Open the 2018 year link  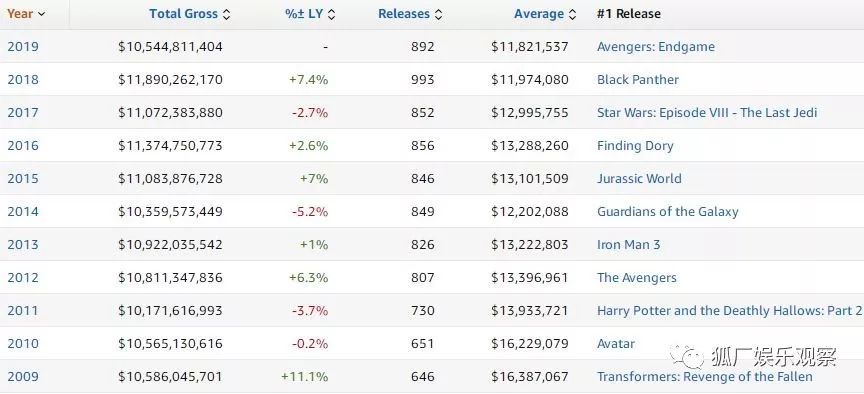(23, 79)
